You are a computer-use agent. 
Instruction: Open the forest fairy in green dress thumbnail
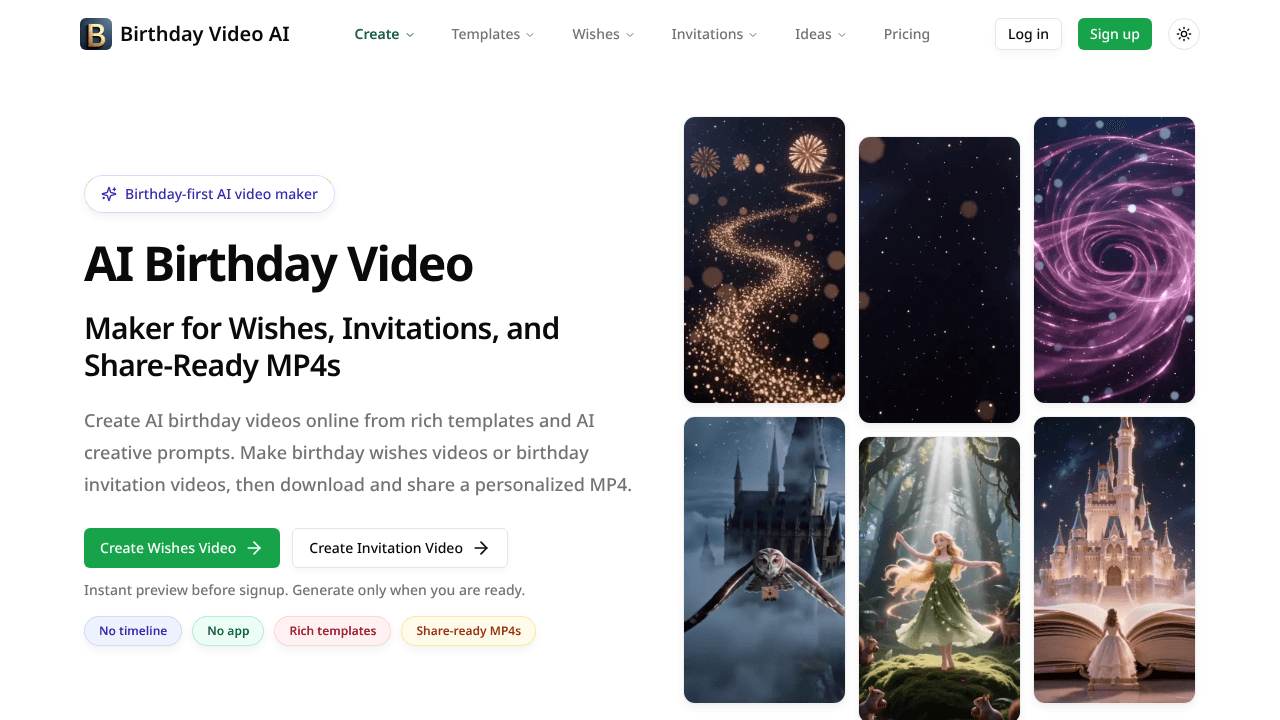point(939,578)
